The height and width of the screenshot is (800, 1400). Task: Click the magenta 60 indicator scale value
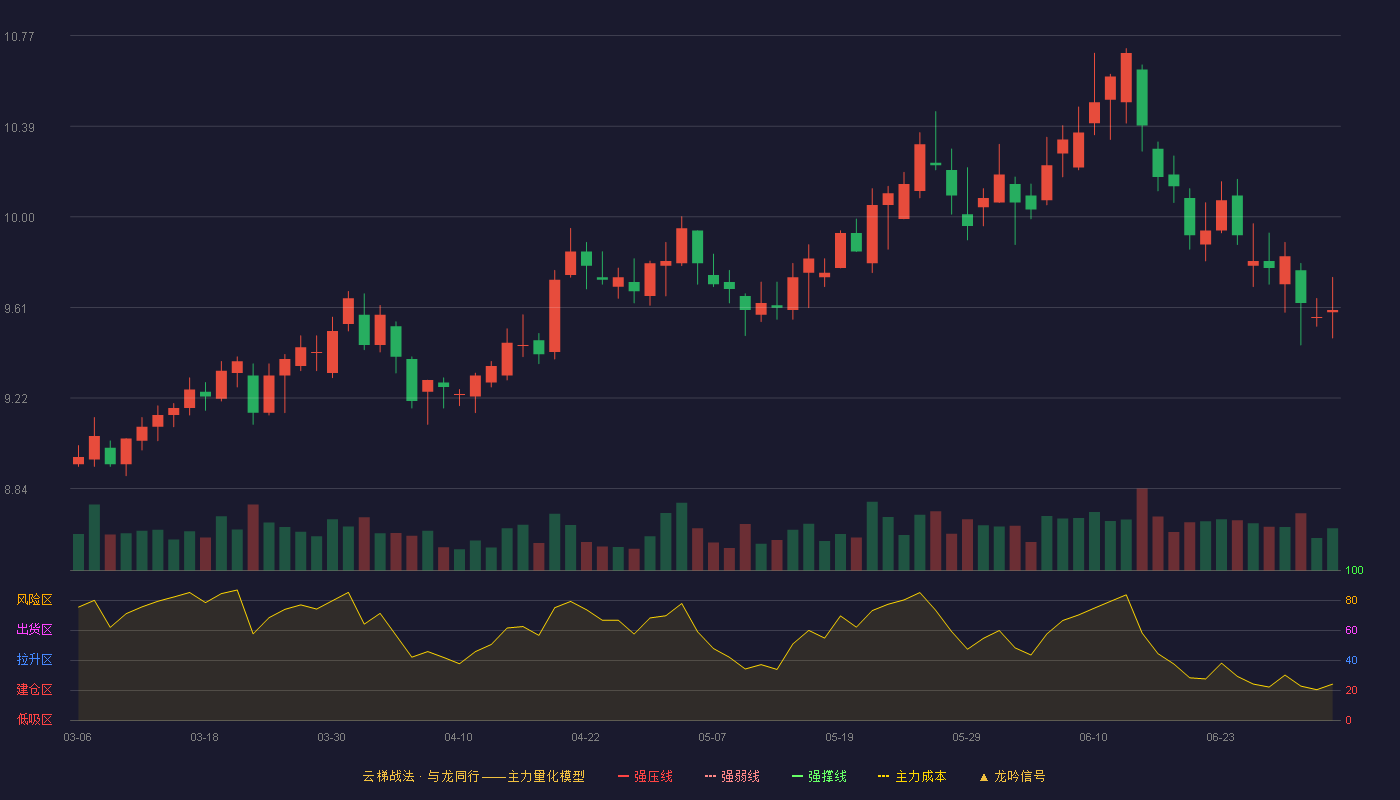tap(1351, 630)
